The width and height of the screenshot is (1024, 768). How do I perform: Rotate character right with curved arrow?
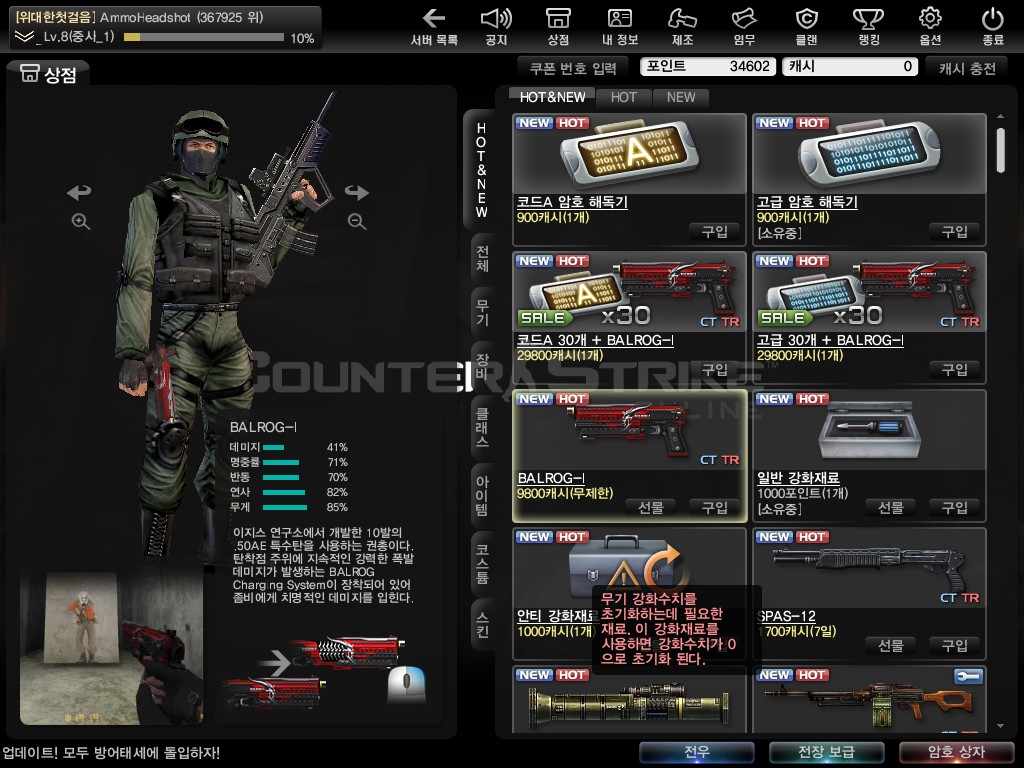(x=357, y=192)
